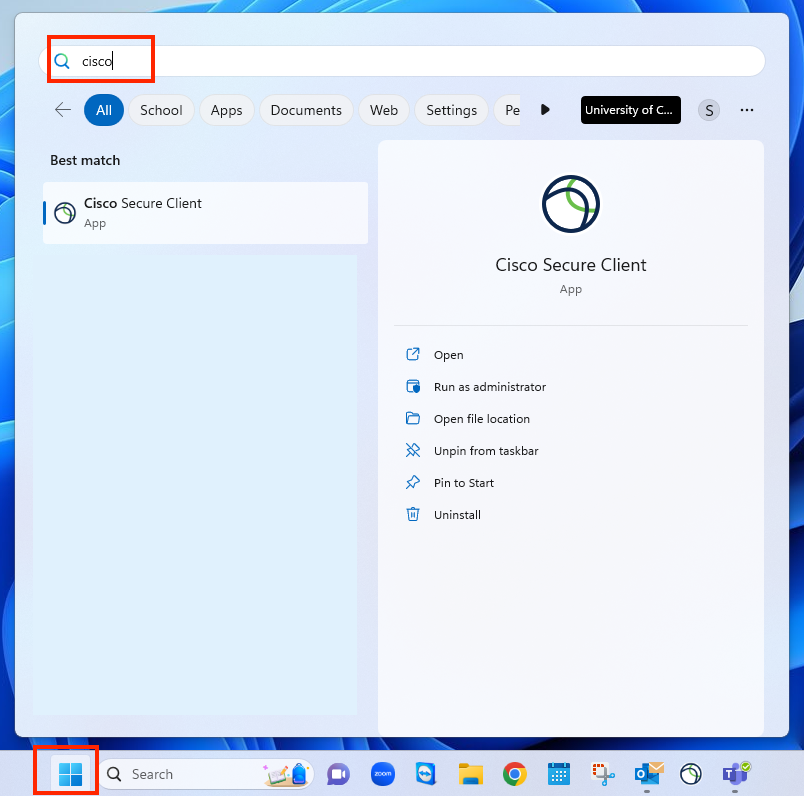Click the search highlights picture in taskbar search
Image resolution: width=804 pixels, height=796 pixels.
pos(287,774)
